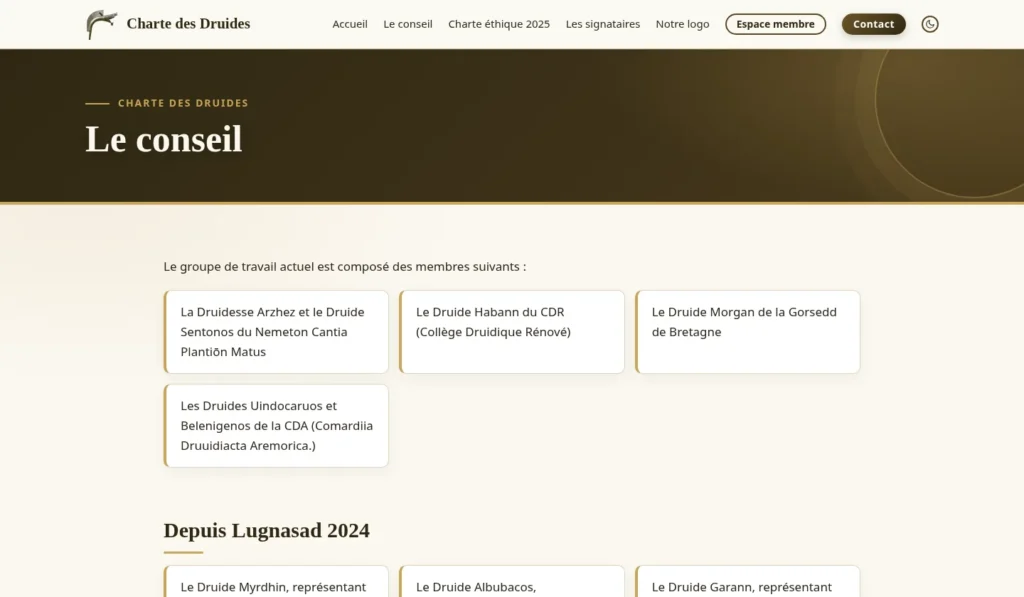Click the Druide Garann card
This screenshot has height=597, width=1024.
pos(748,581)
